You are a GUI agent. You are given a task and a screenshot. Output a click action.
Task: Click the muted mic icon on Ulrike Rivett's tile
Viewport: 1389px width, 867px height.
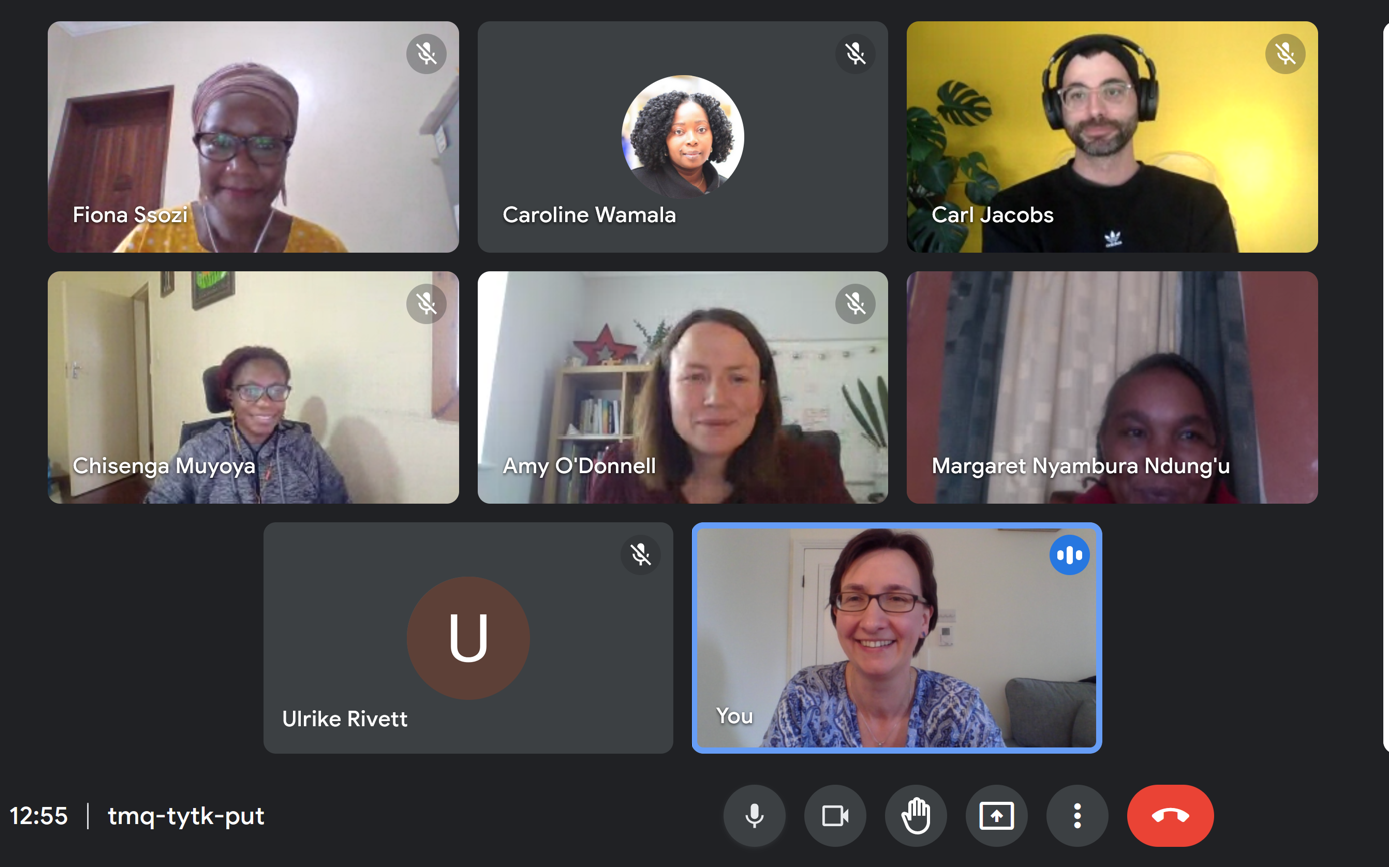[641, 555]
